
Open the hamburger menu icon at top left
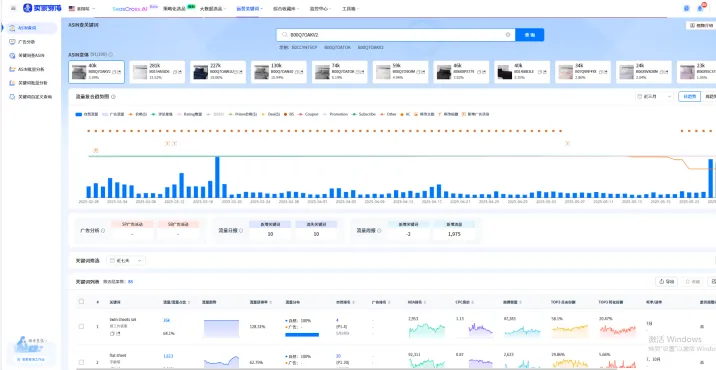13,8
